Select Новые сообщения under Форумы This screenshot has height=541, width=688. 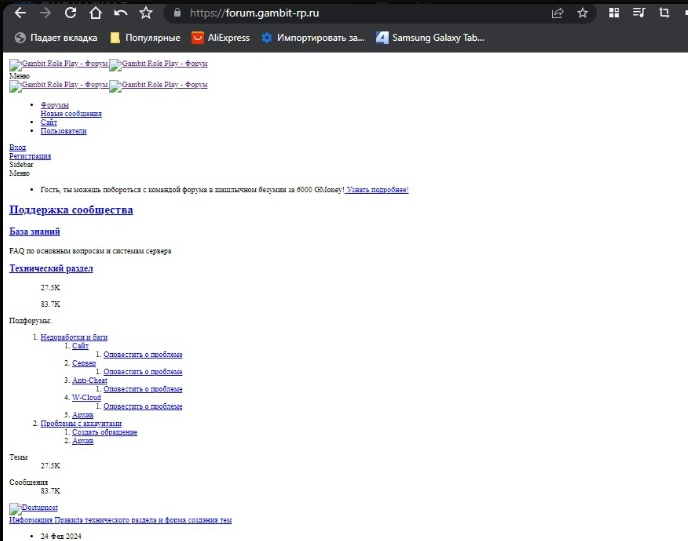pyautogui.click(x=71, y=114)
